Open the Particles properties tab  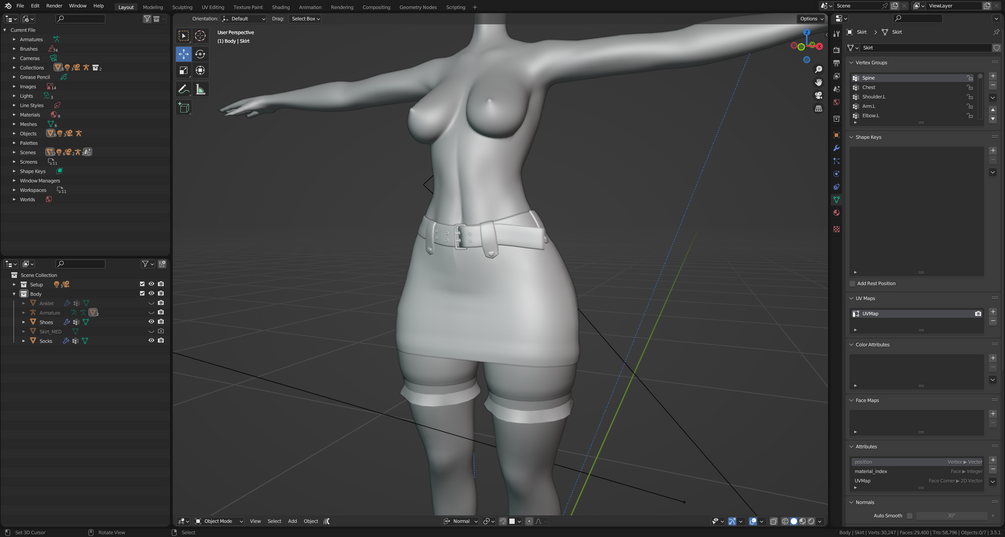tap(836, 161)
